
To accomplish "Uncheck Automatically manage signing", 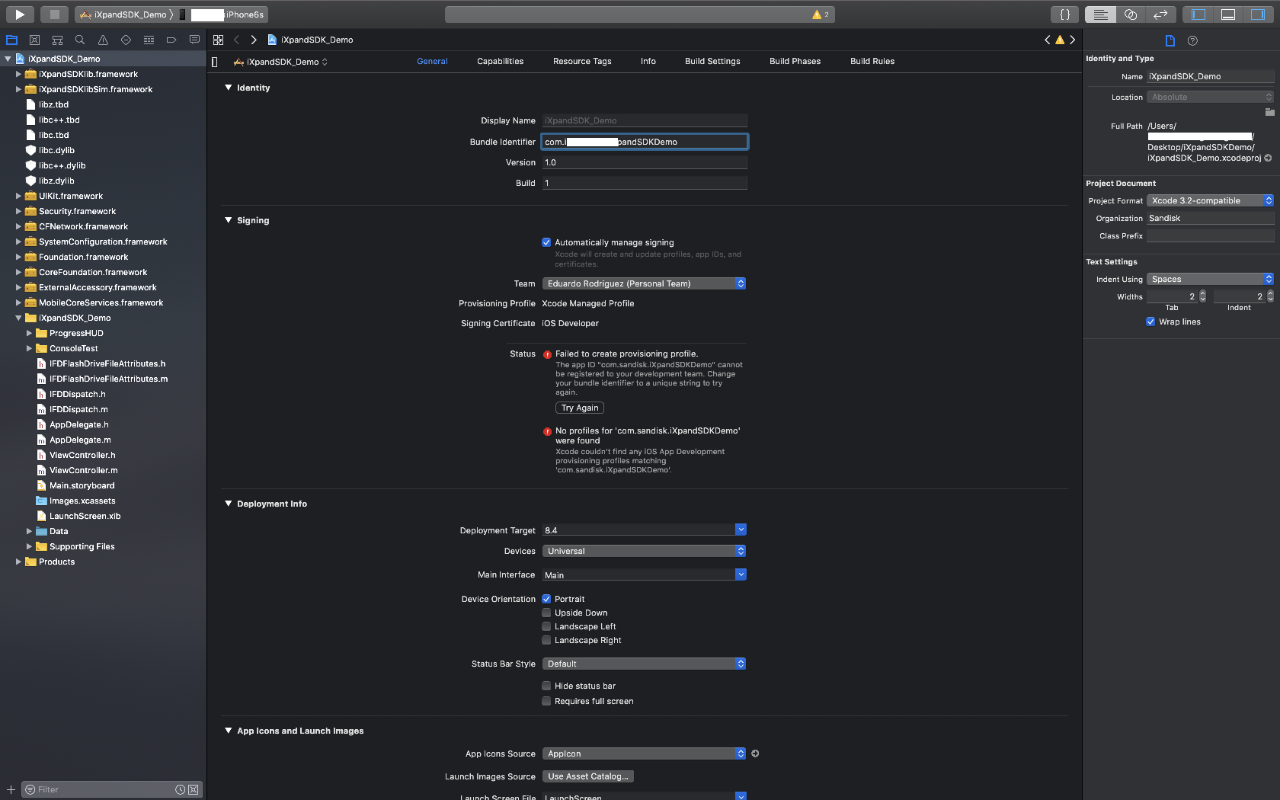I will 546,242.
